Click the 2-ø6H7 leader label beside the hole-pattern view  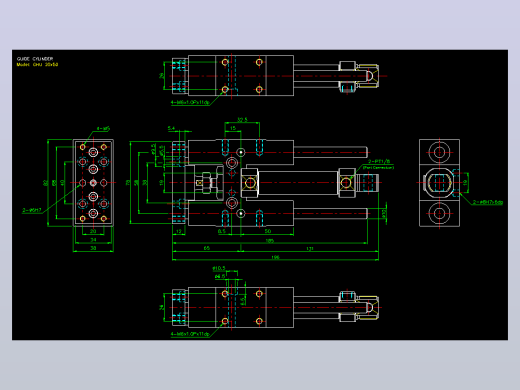32,210
